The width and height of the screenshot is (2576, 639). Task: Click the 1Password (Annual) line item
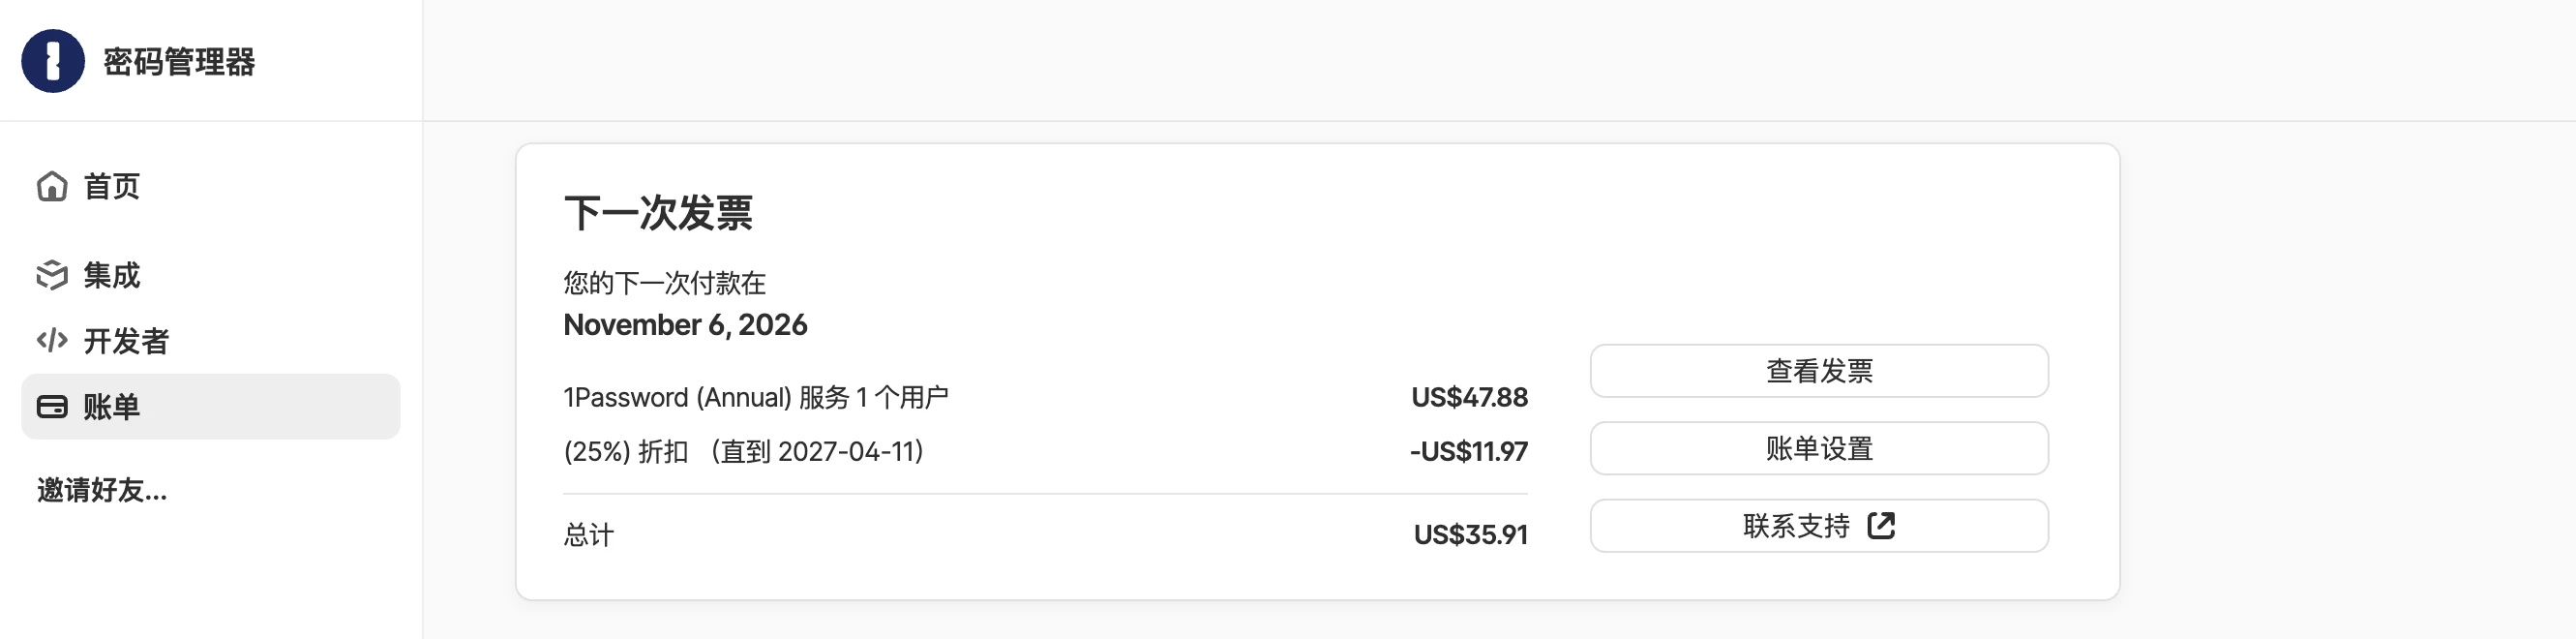point(757,395)
